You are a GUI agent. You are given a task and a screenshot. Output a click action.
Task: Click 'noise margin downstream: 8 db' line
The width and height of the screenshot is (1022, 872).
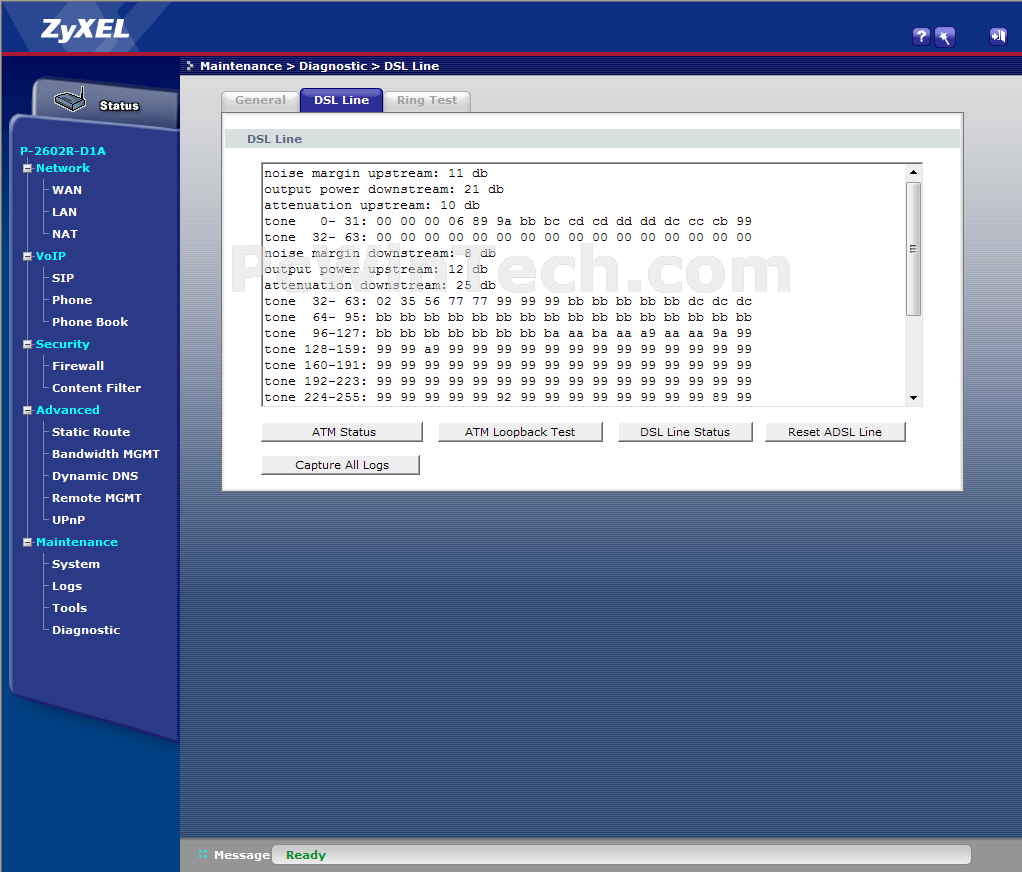pos(380,254)
